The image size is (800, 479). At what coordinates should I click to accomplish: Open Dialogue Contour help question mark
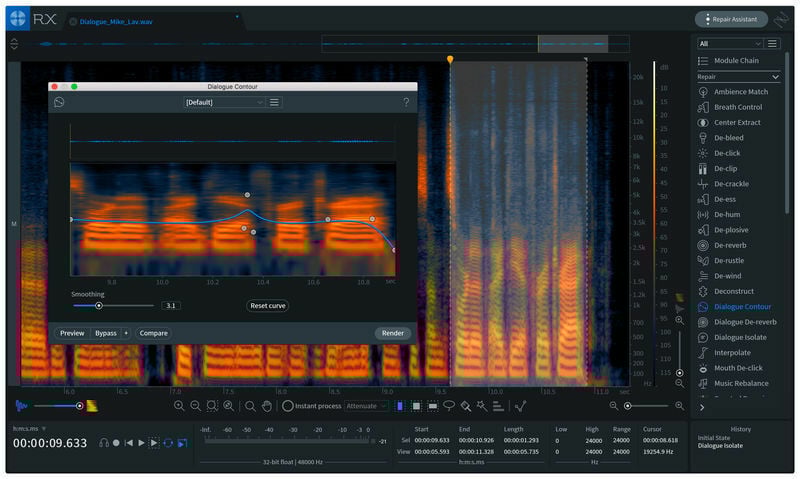tap(406, 102)
